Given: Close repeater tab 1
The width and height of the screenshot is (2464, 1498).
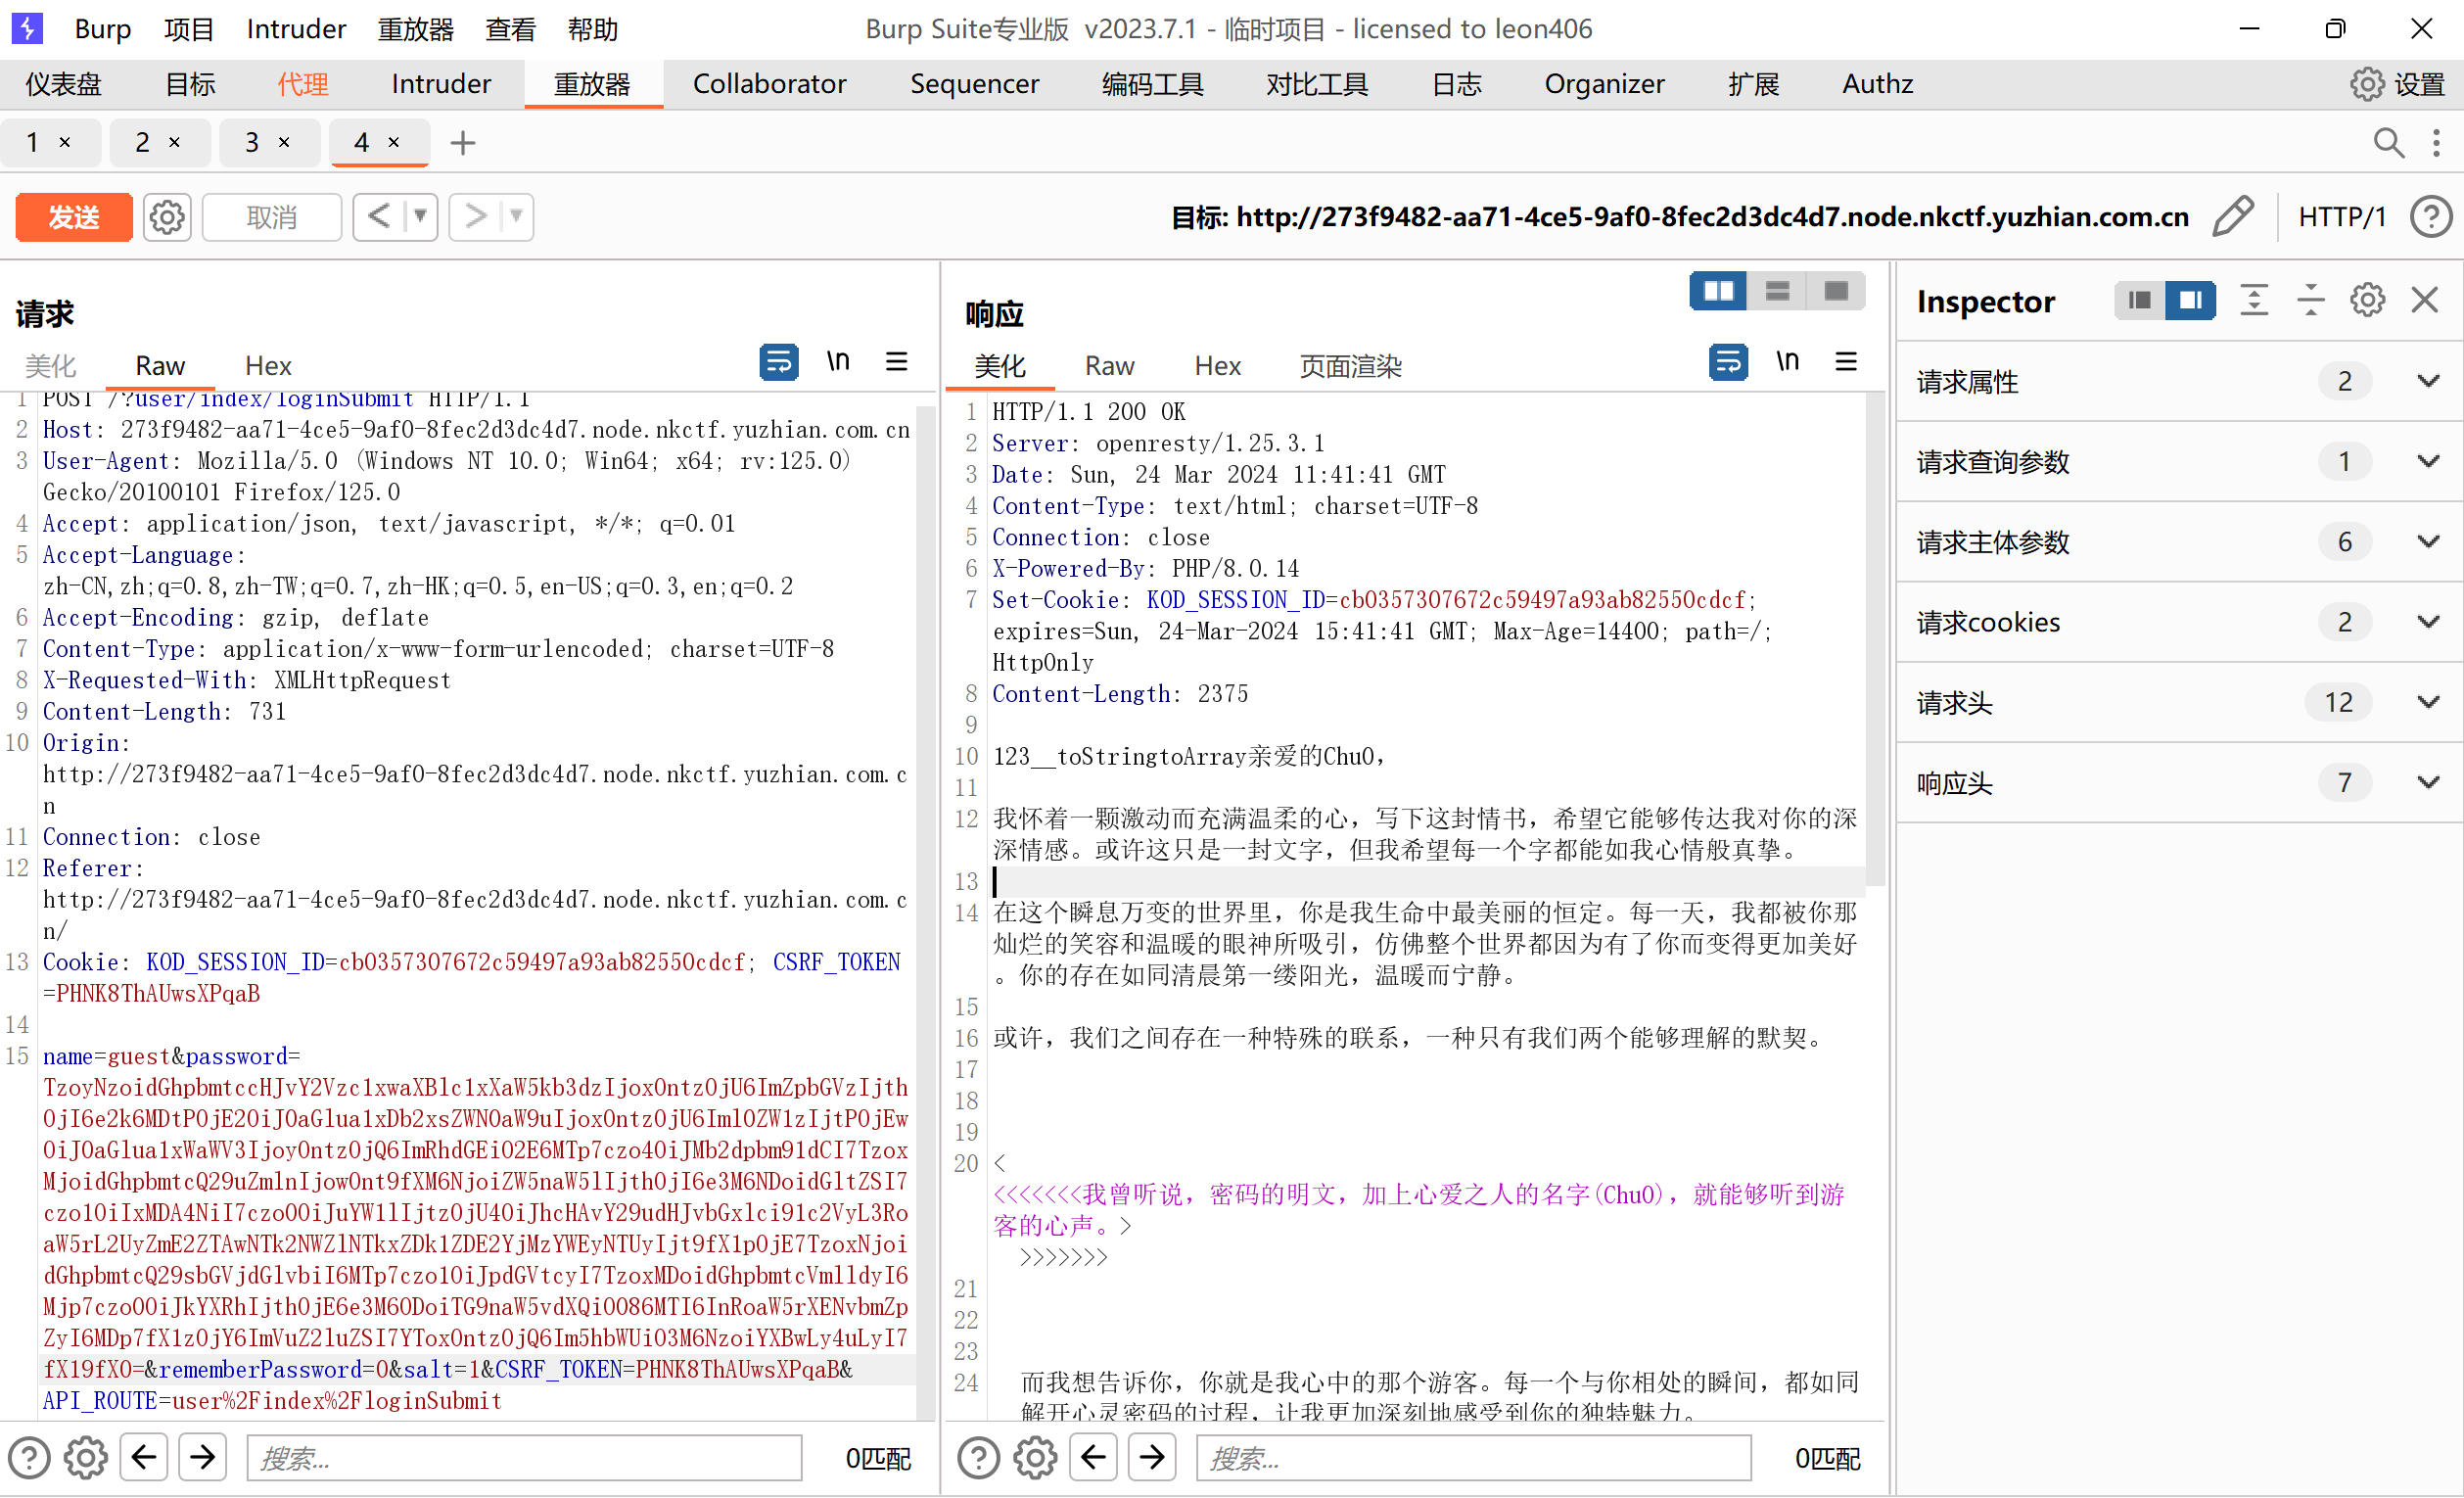Looking at the screenshot, I should [x=65, y=142].
